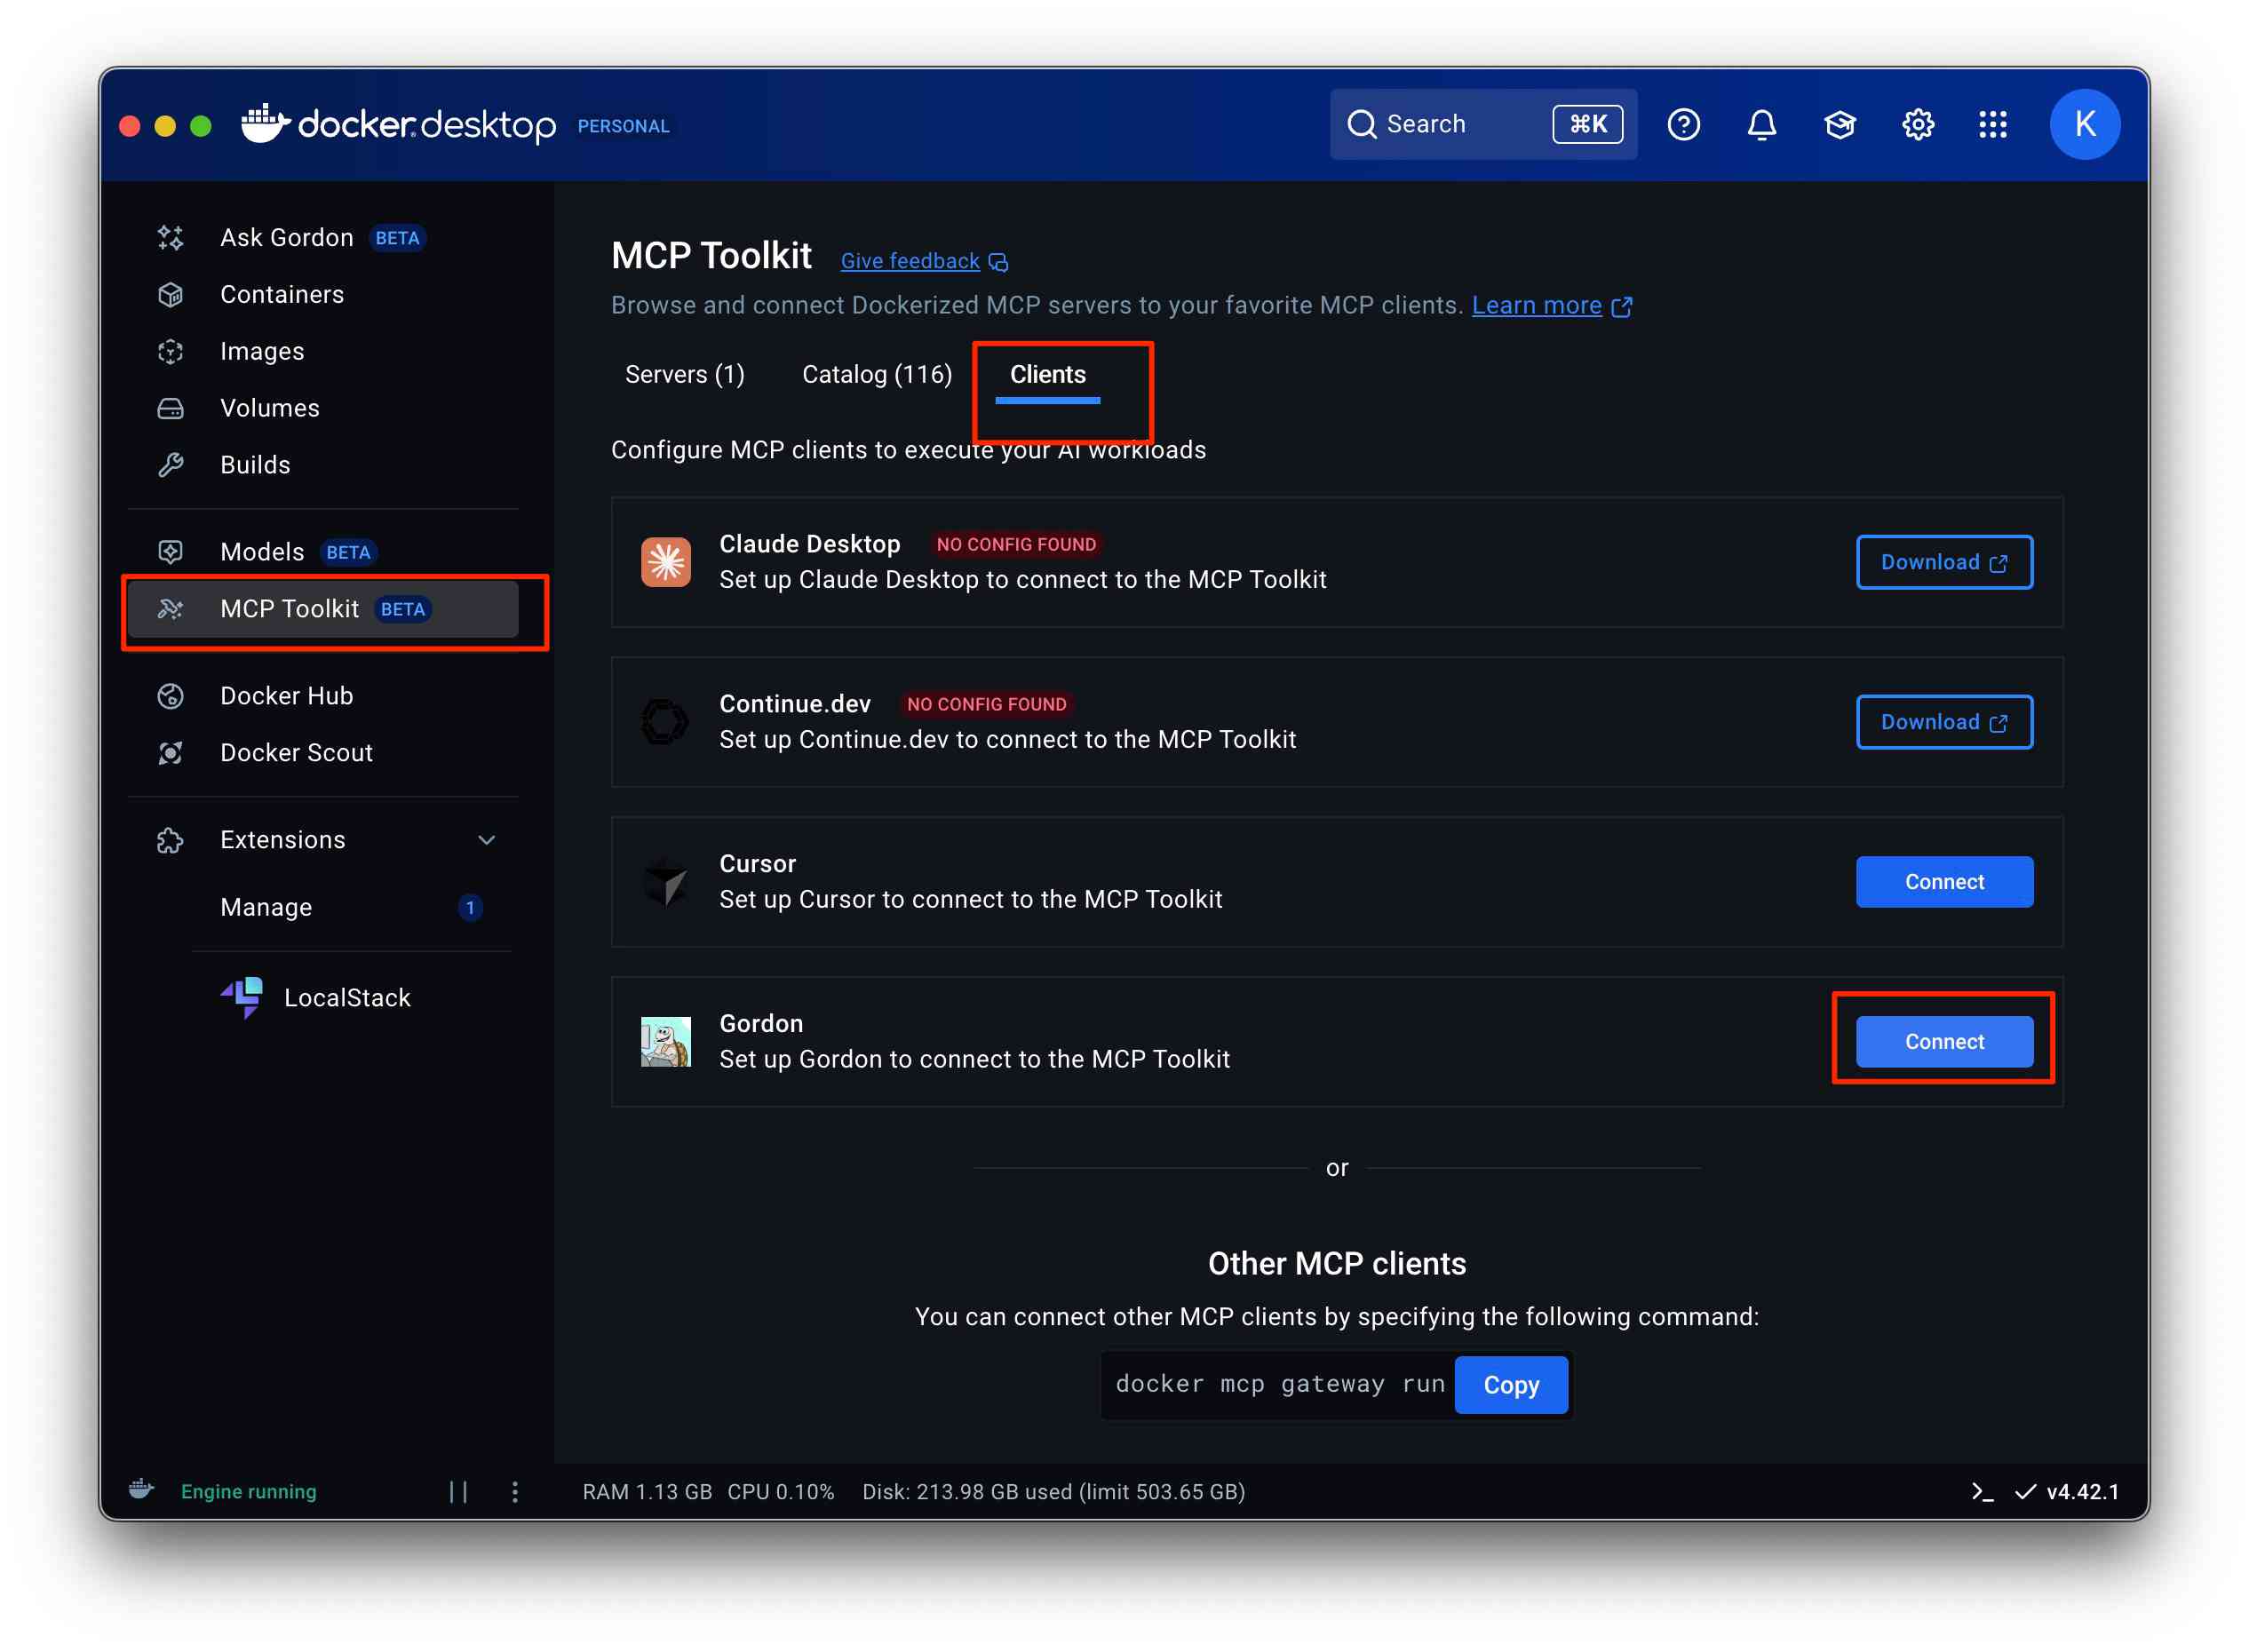This screenshot has width=2249, height=1652.
Task: Connect the Cursor client
Action: pos(1943,881)
